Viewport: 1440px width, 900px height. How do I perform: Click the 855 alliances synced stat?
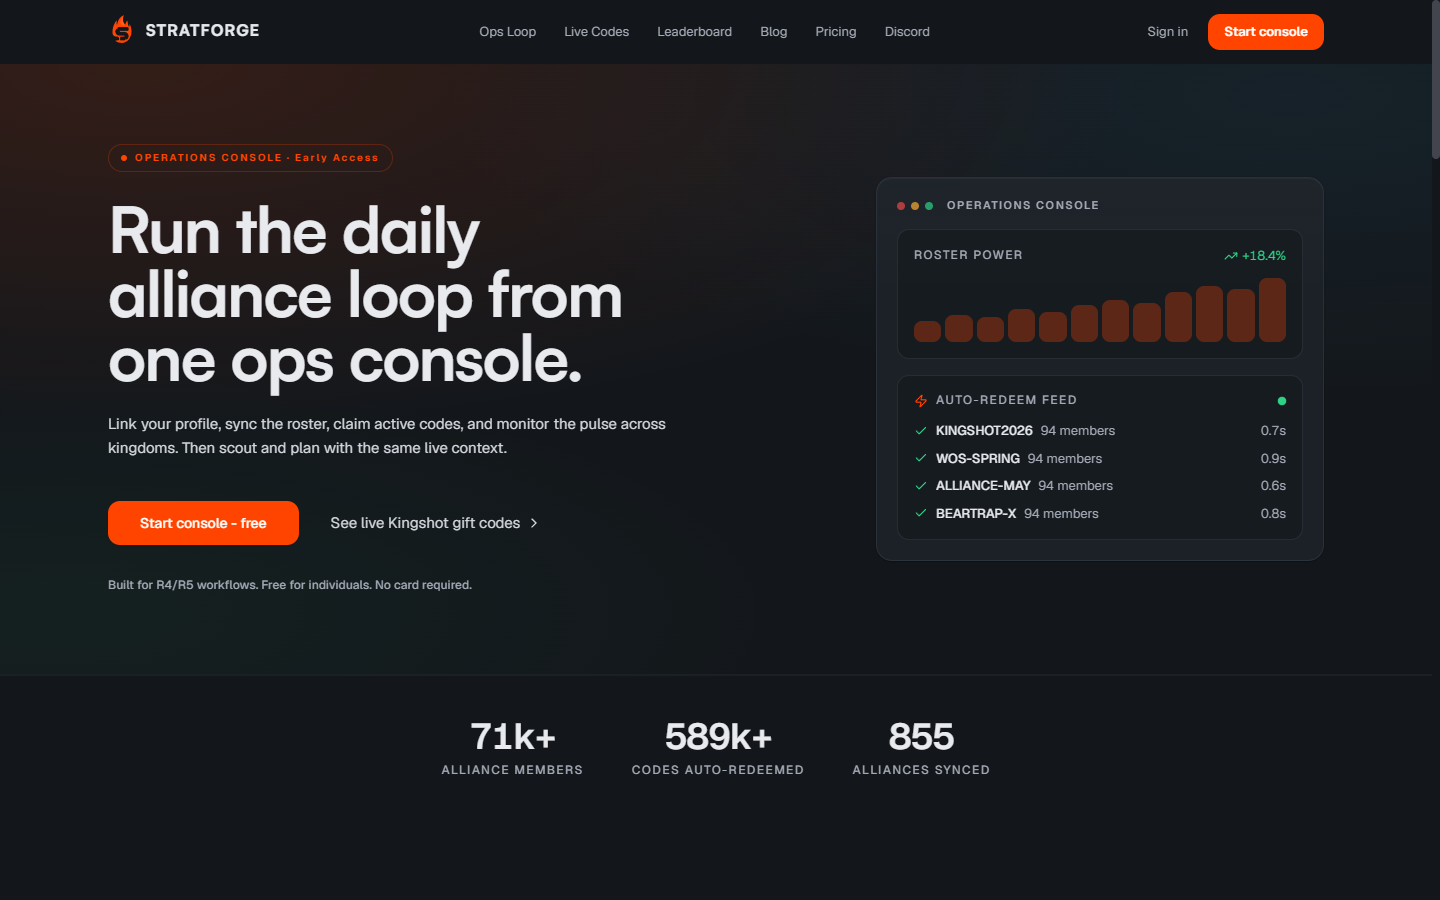[x=921, y=748]
